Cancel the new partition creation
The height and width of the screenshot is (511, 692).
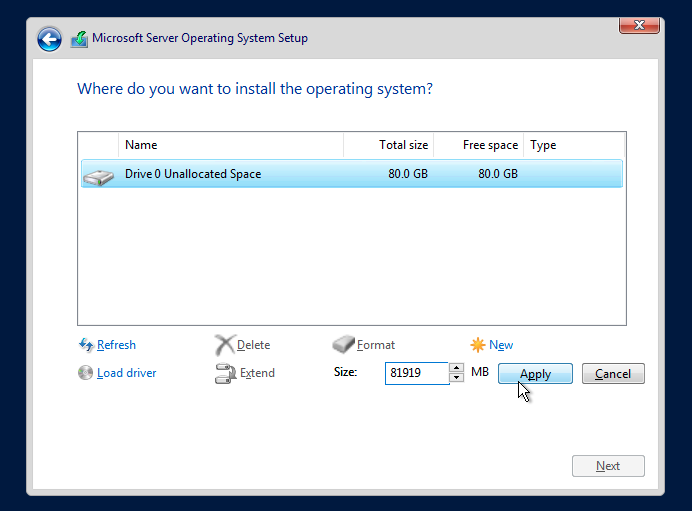click(x=613, y=374)
